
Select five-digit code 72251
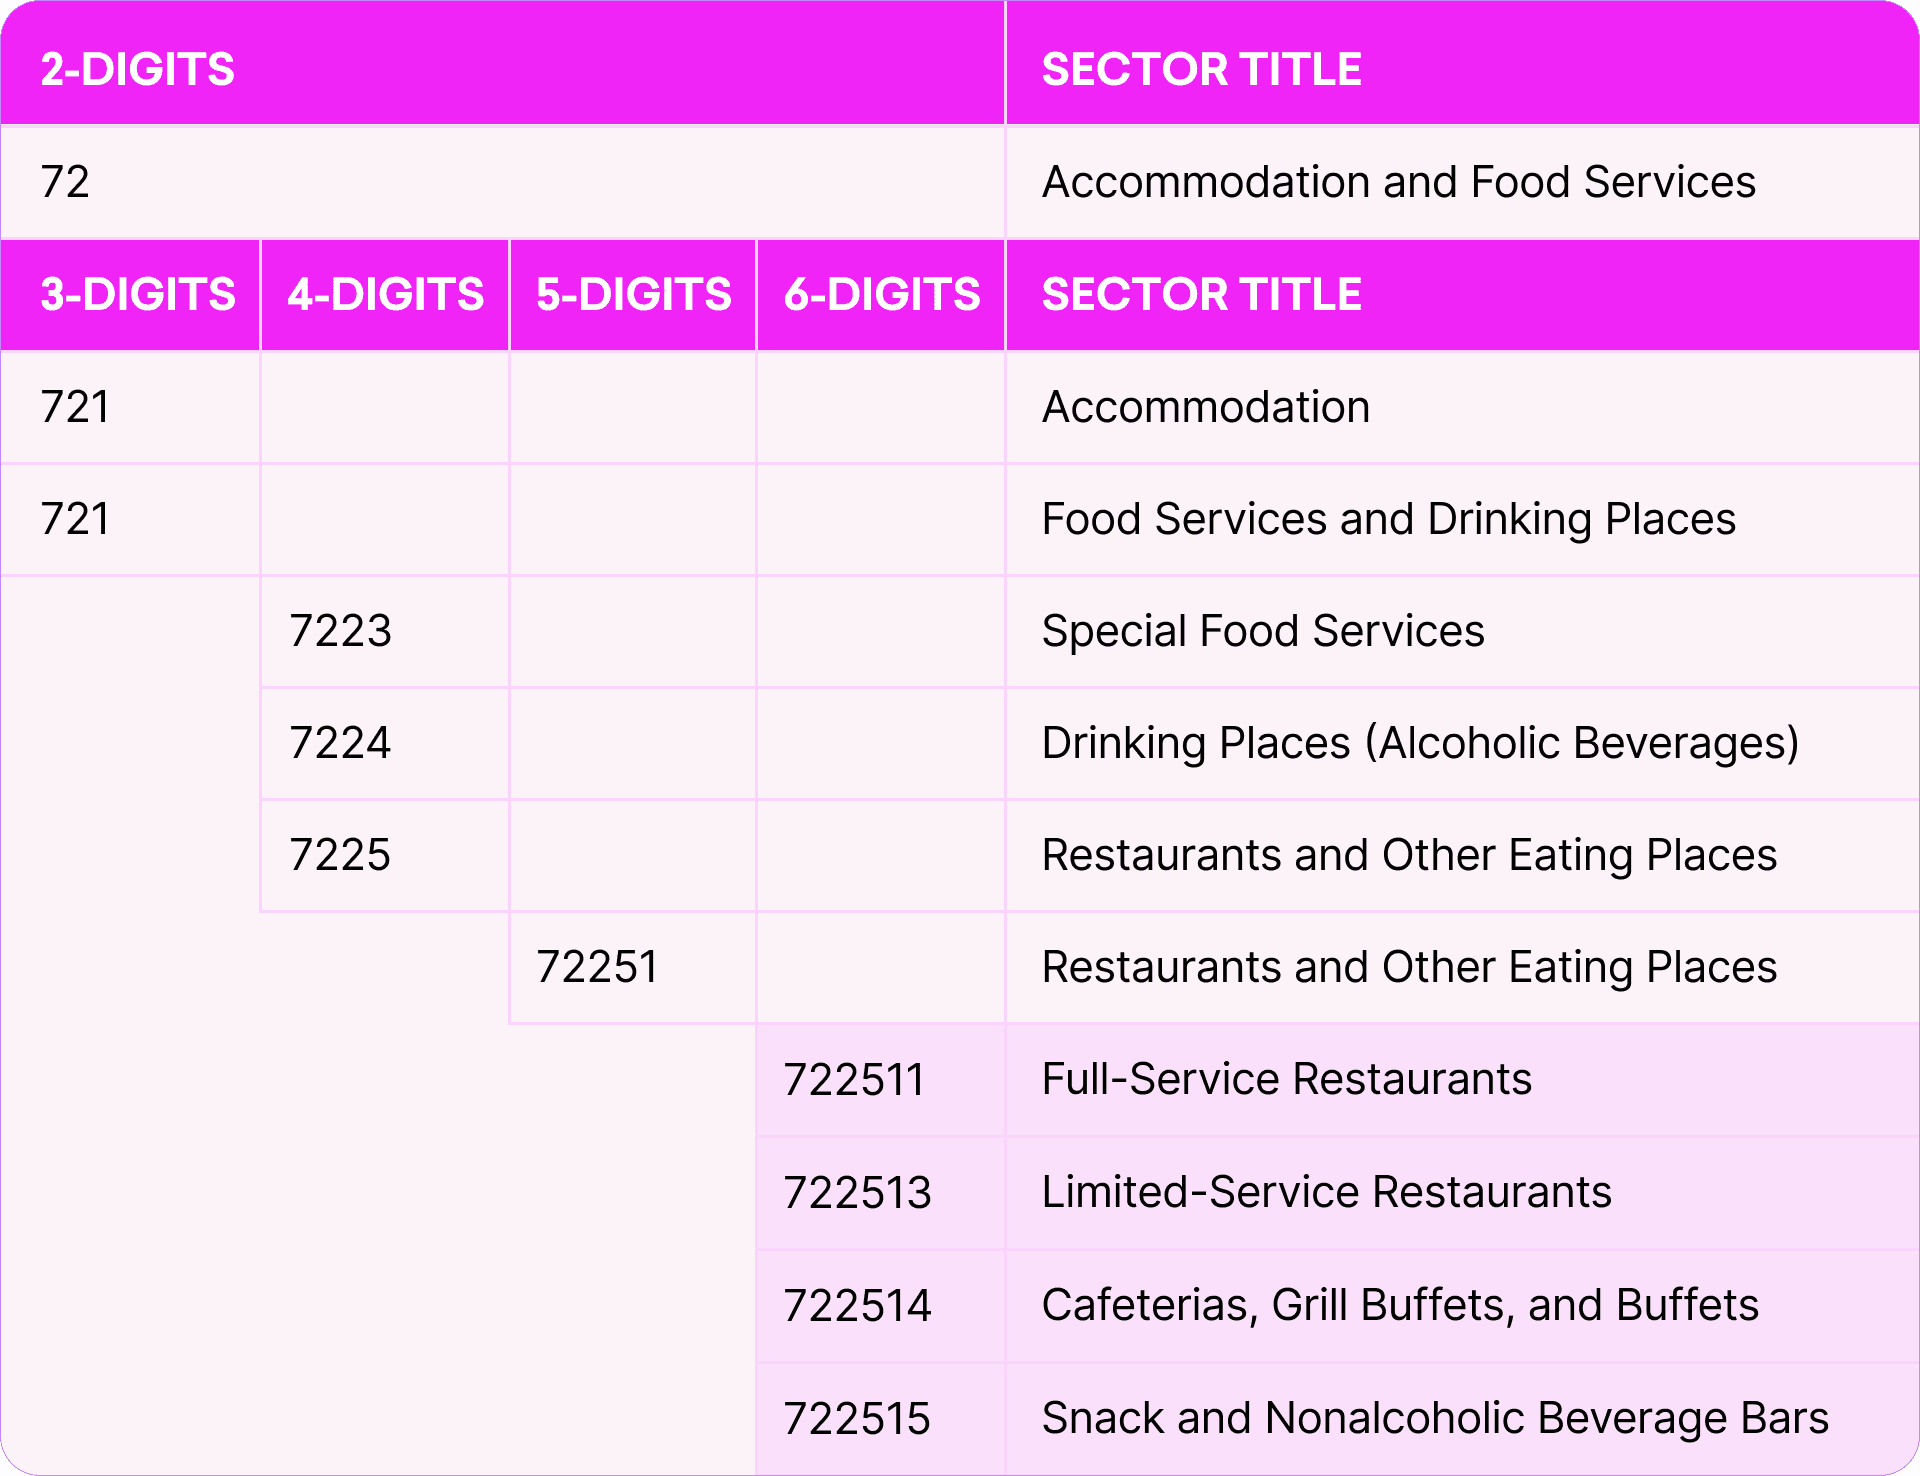597,967
